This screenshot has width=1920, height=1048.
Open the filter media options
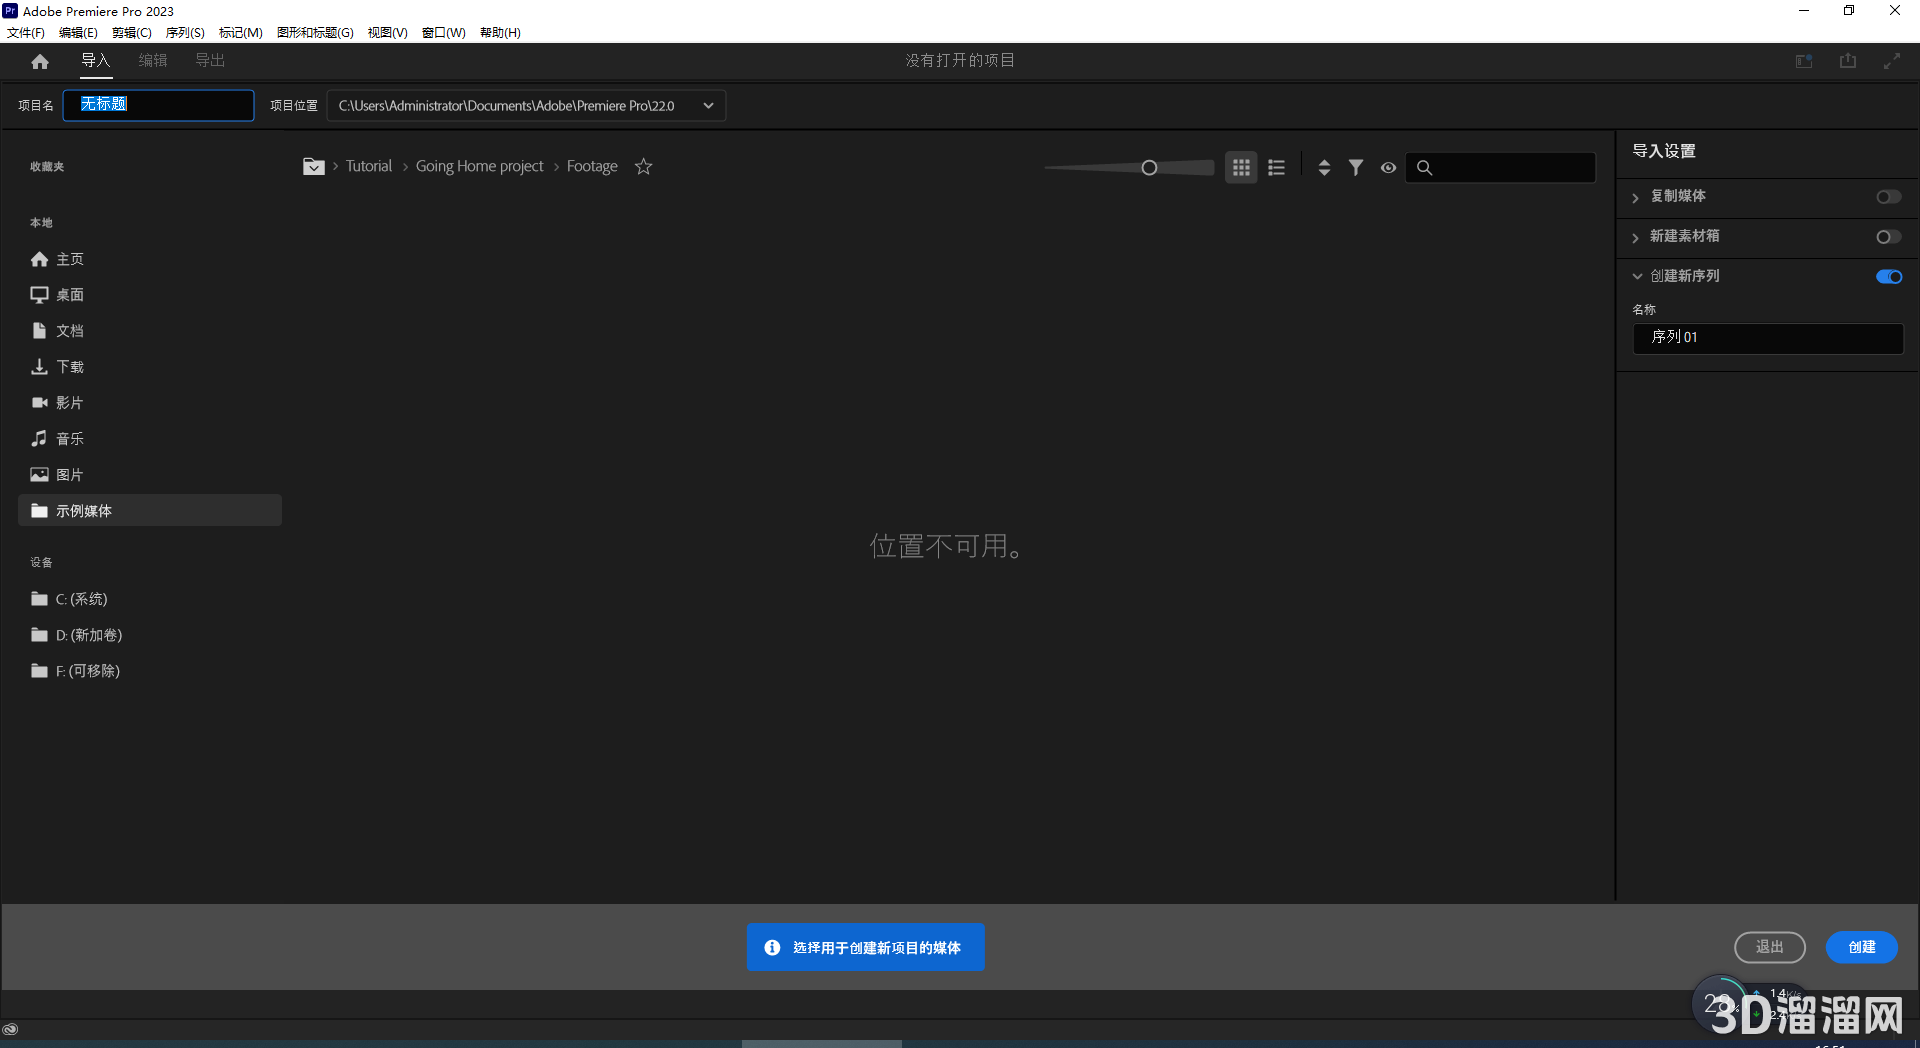1356,167
